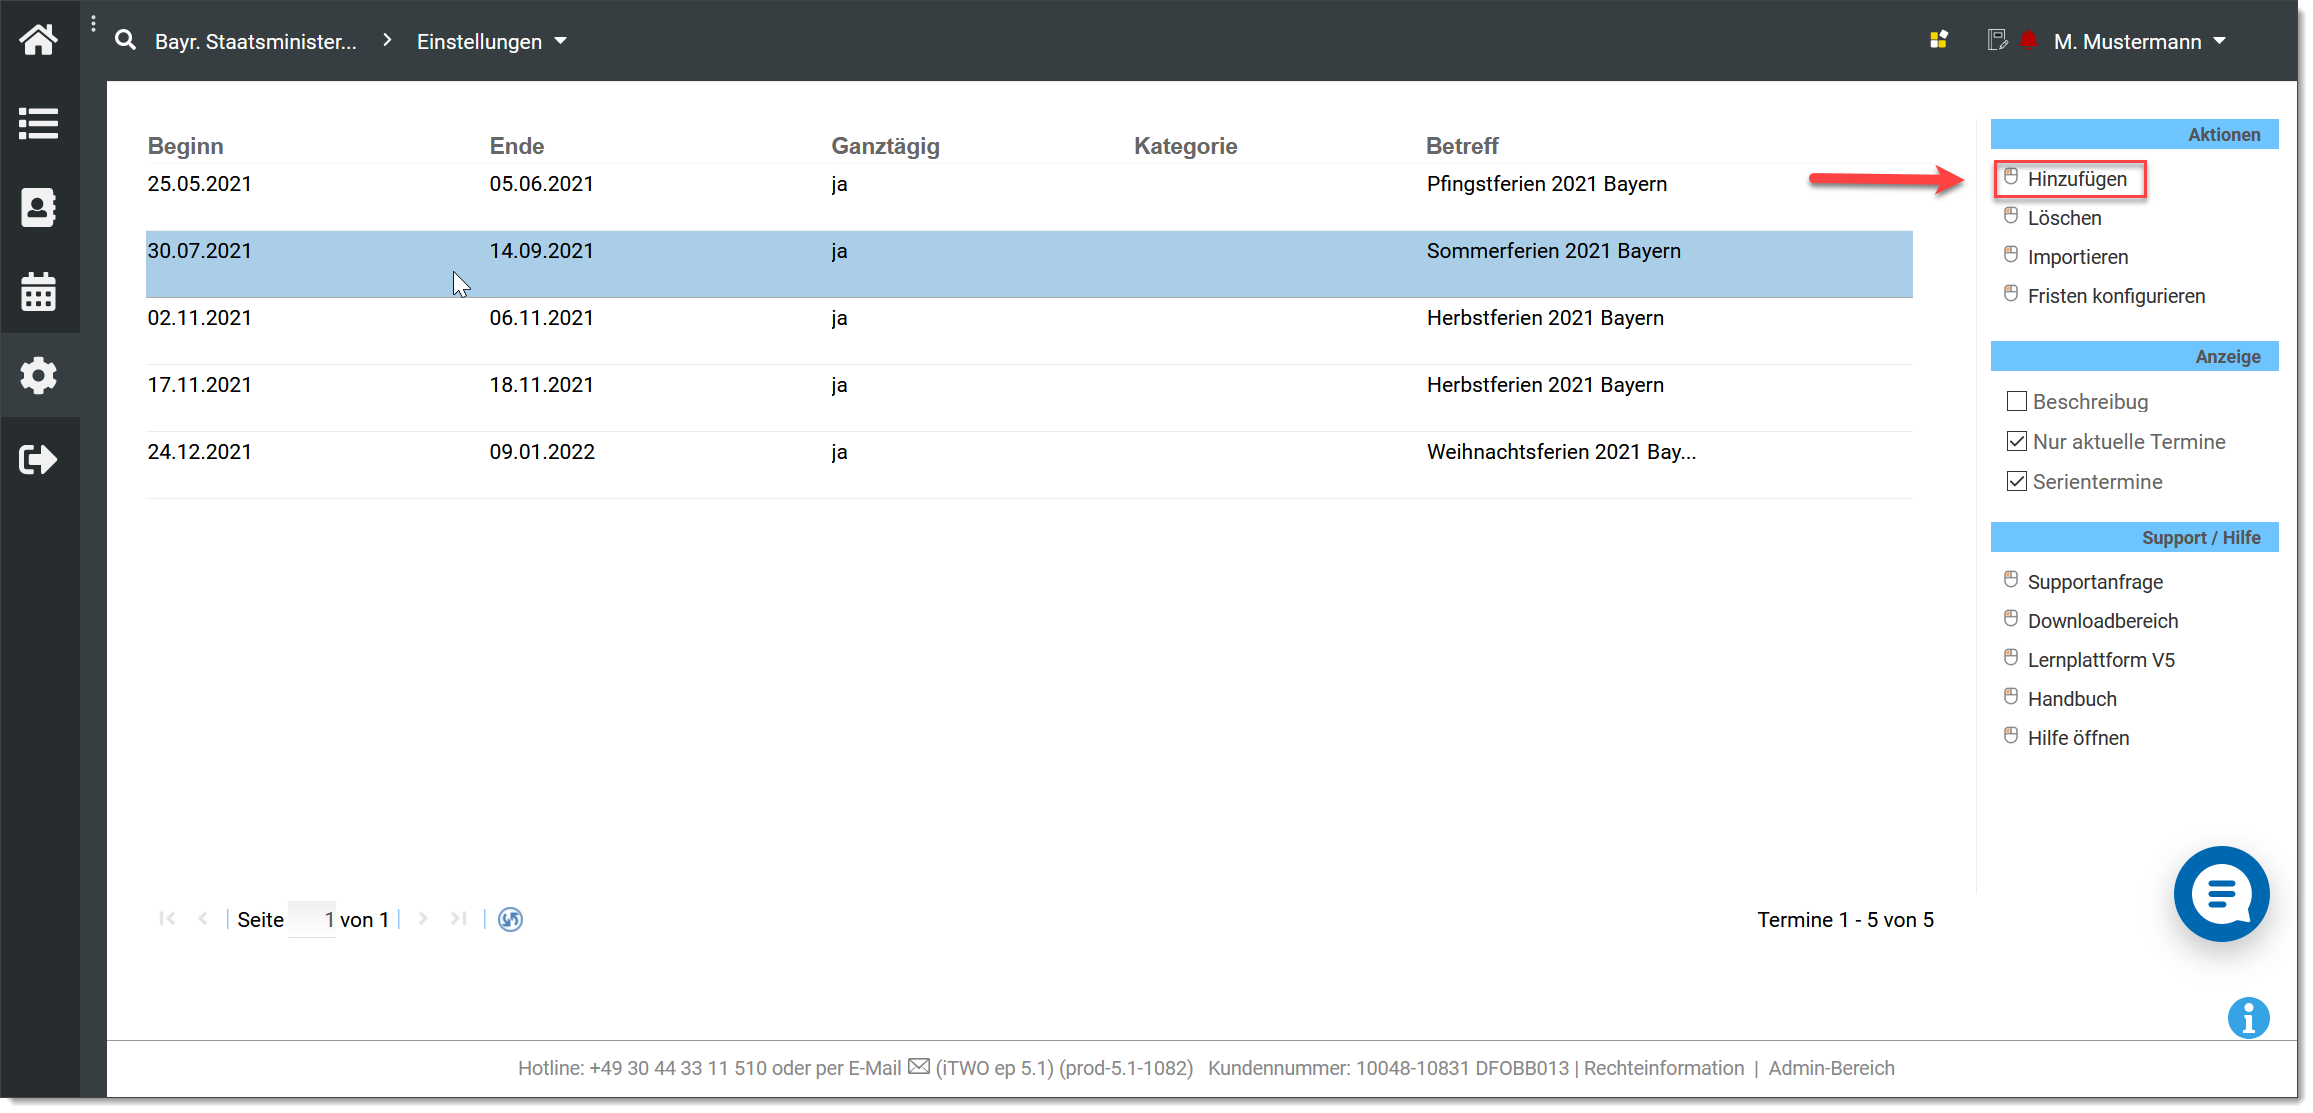Click the three-dot menu at top left

93,24
